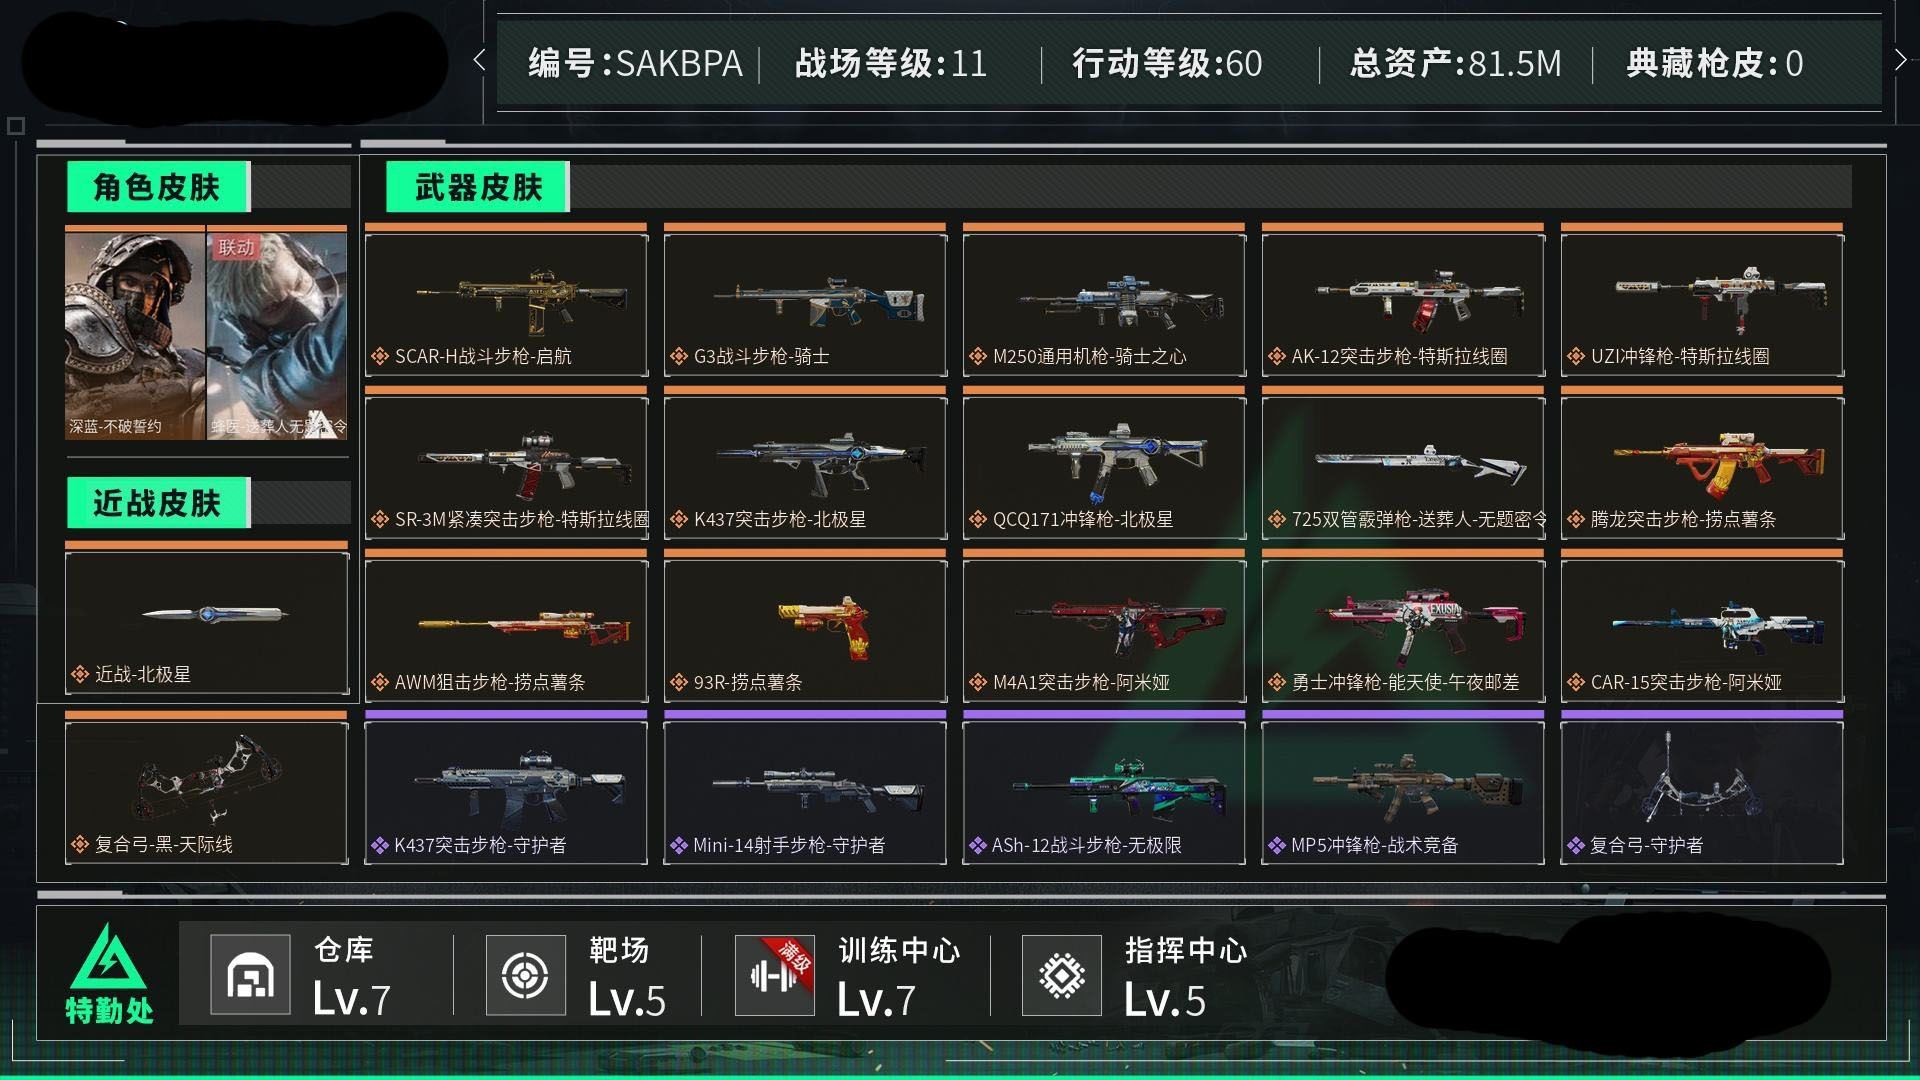1920x1080 pixels.
Task: Click the green 特勤处 triangle logo
Action: (108, 957)
